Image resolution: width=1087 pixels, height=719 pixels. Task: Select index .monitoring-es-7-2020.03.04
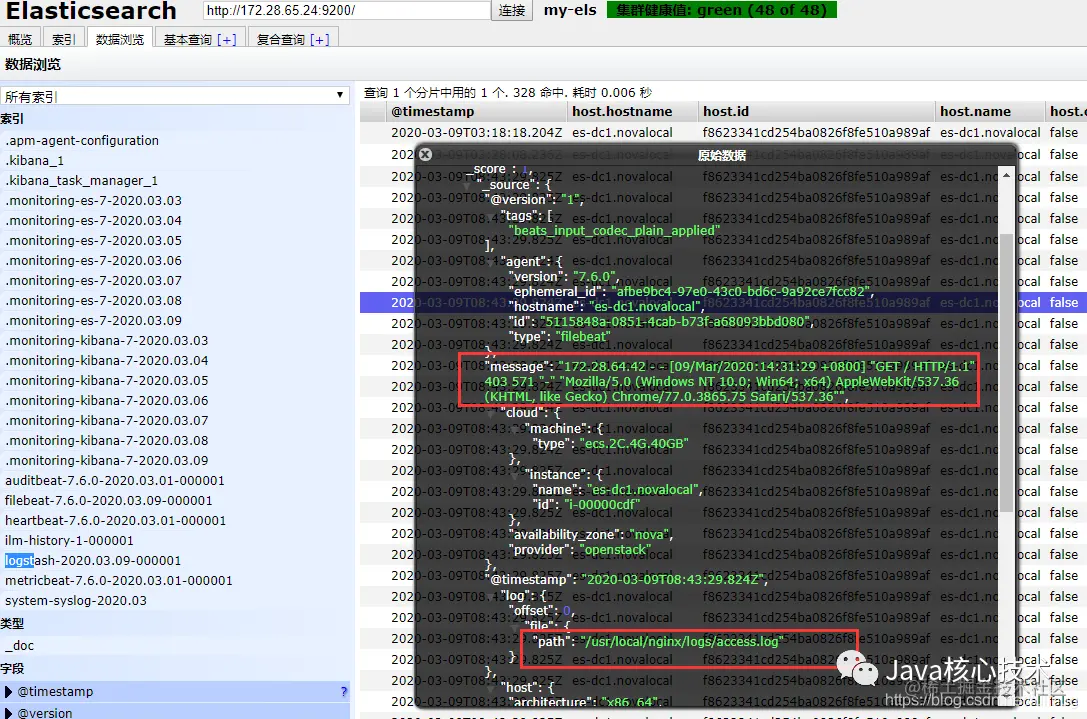coord(94,221)
